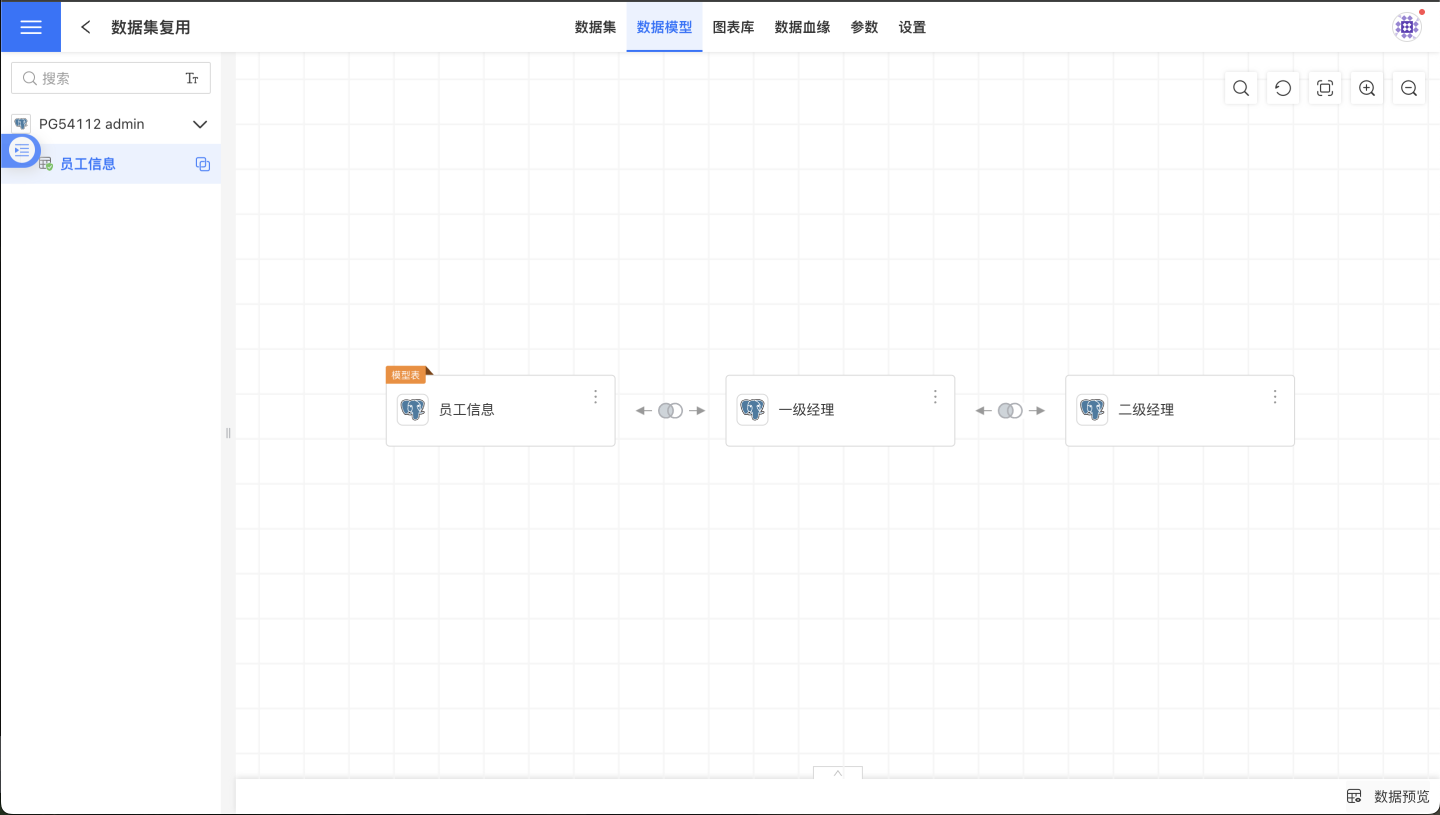Expand the bottom preview panel arrow
Viewport: 1440px width, 815px height.
pos(838,772)
